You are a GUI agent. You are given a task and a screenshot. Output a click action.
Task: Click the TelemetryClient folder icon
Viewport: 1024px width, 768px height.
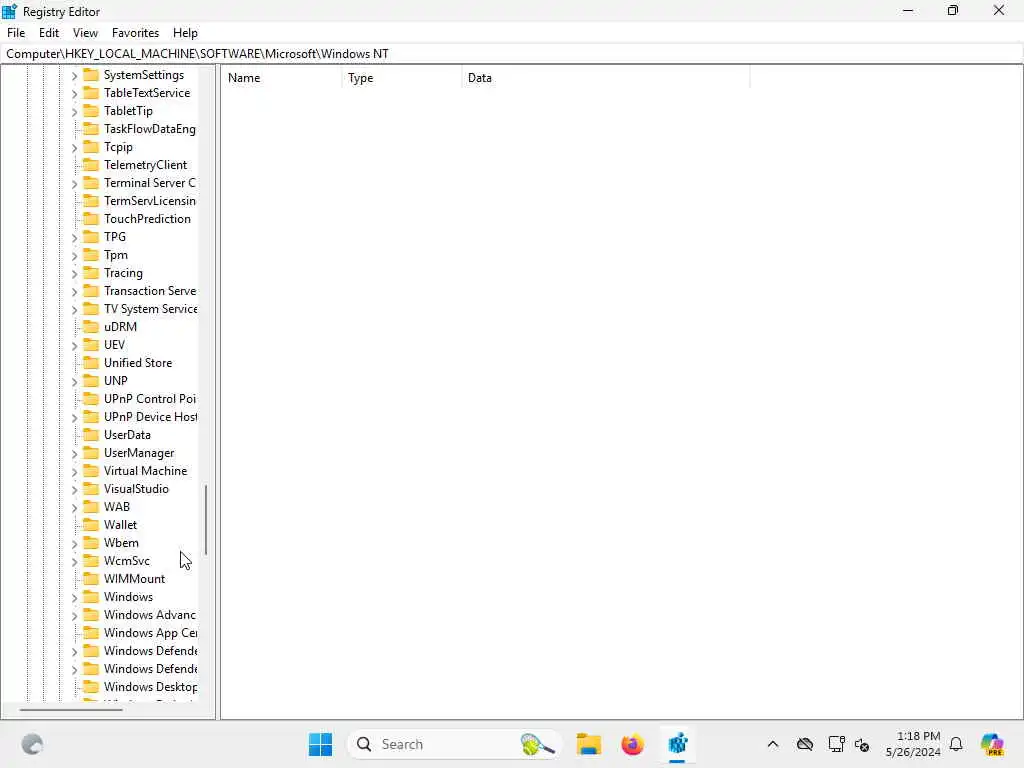[91, 165]
